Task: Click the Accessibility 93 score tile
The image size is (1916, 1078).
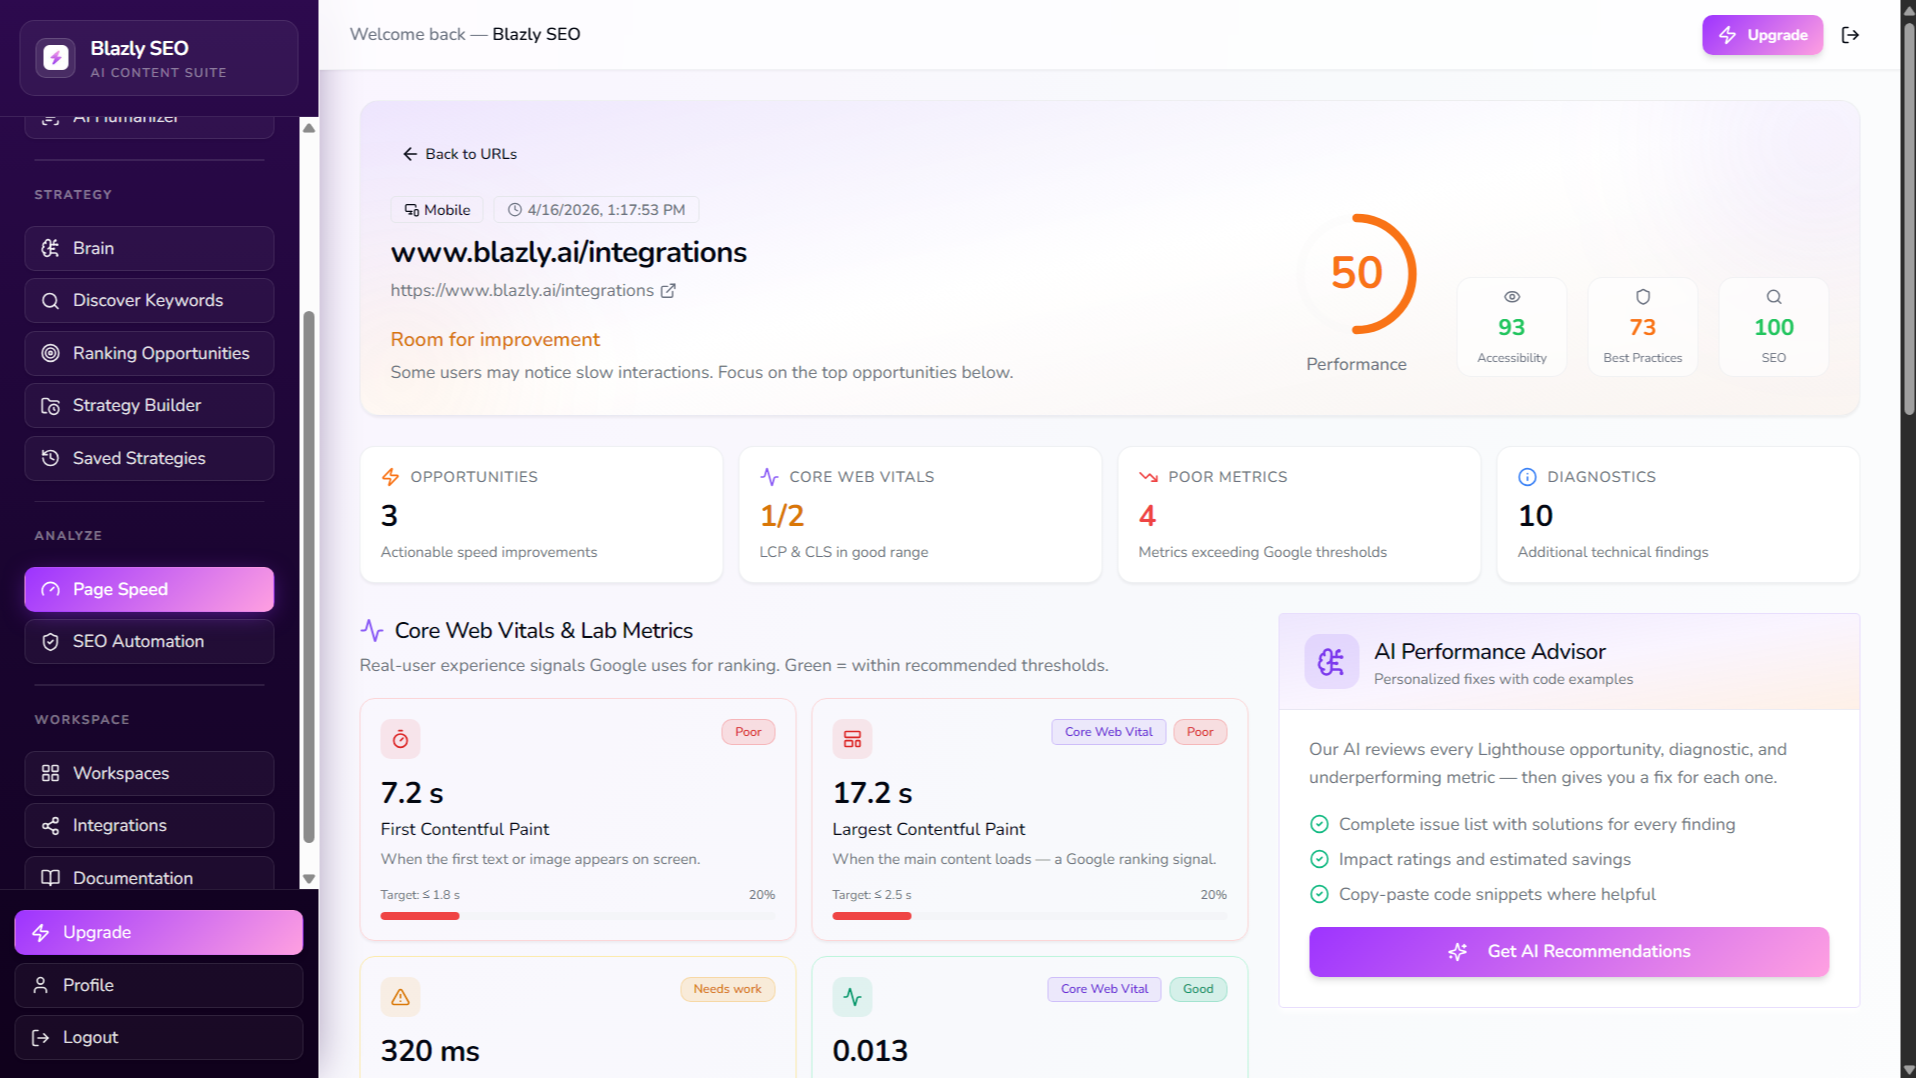Action: (1512, 327)
